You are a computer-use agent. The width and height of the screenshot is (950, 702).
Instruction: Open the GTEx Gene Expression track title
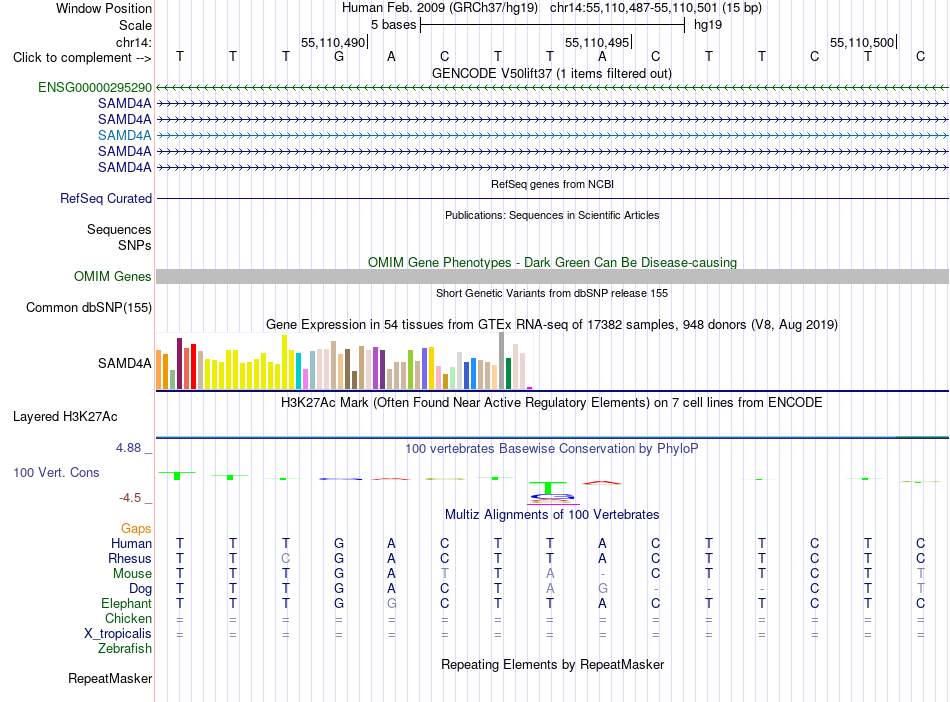point(552,325)
